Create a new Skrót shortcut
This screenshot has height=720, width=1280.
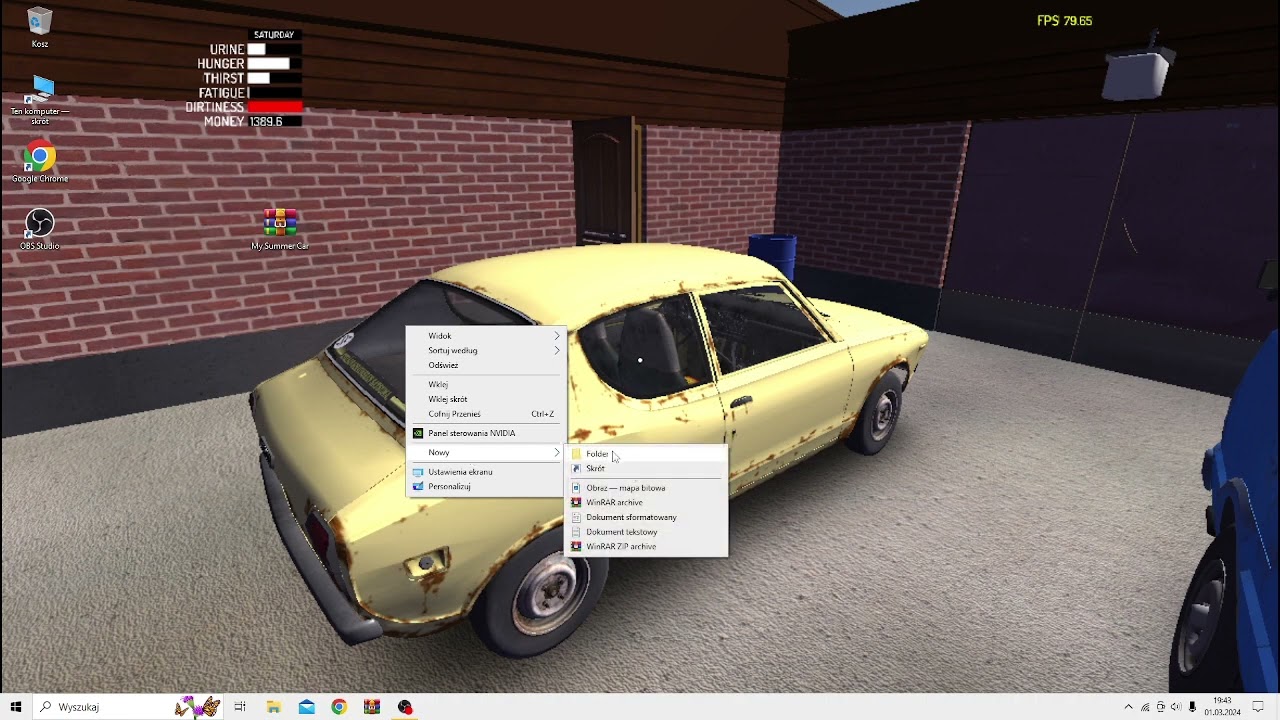[647, 468]
